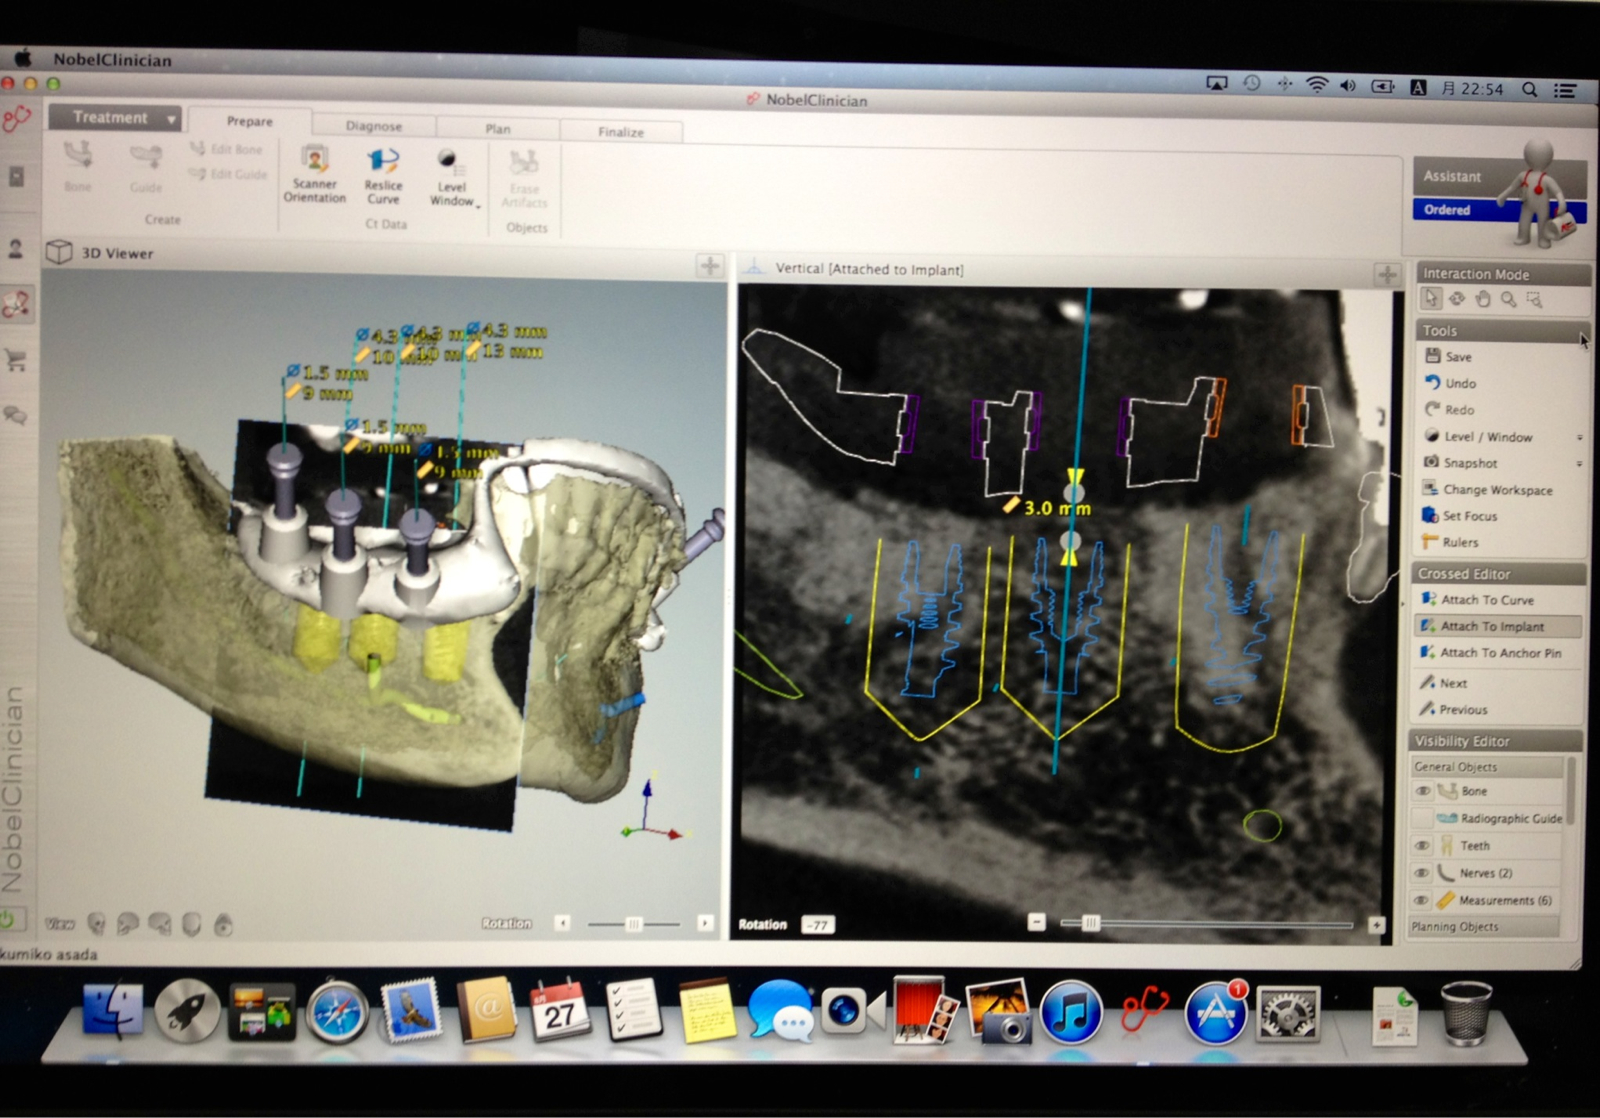Click Attach To Curve
Image resolution: width=1600 pixels, height=1118 pixels.
tap(1478, 600)
